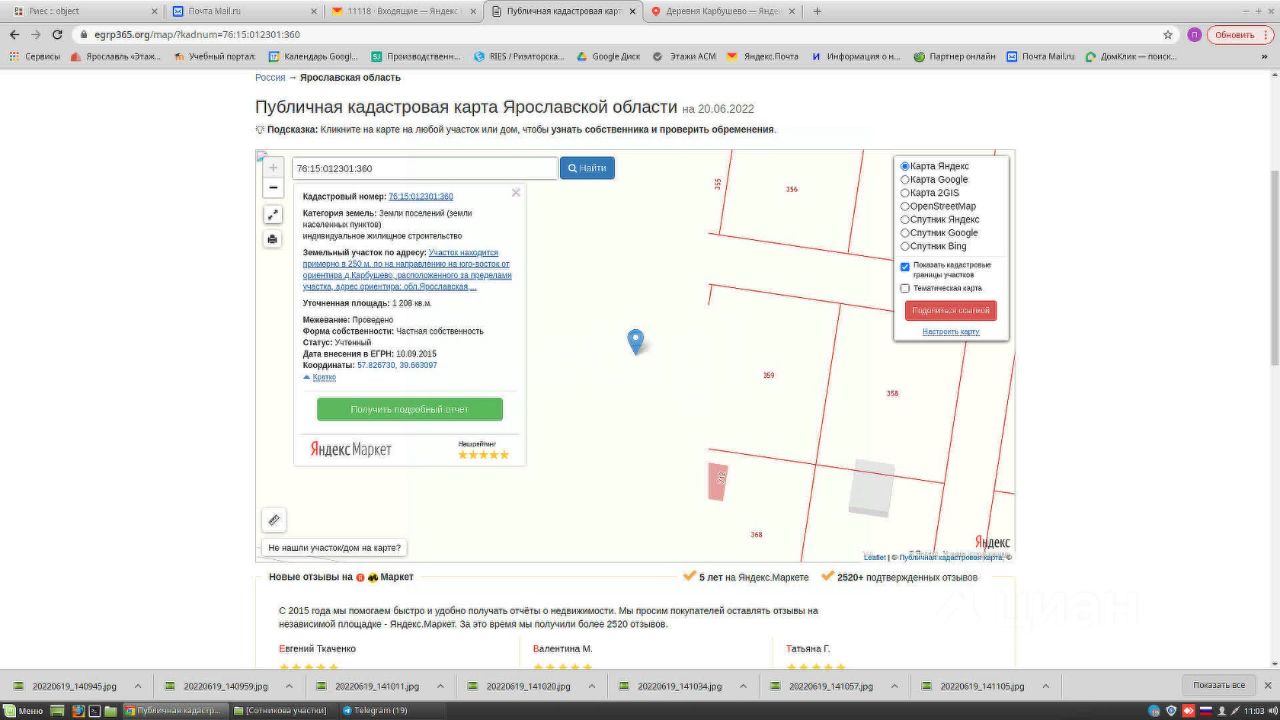Image resolution: width=1280 pixels, height=720 pixels.
Task: Open ДомКлик bookmark
Action: (x=1130, y=56)
